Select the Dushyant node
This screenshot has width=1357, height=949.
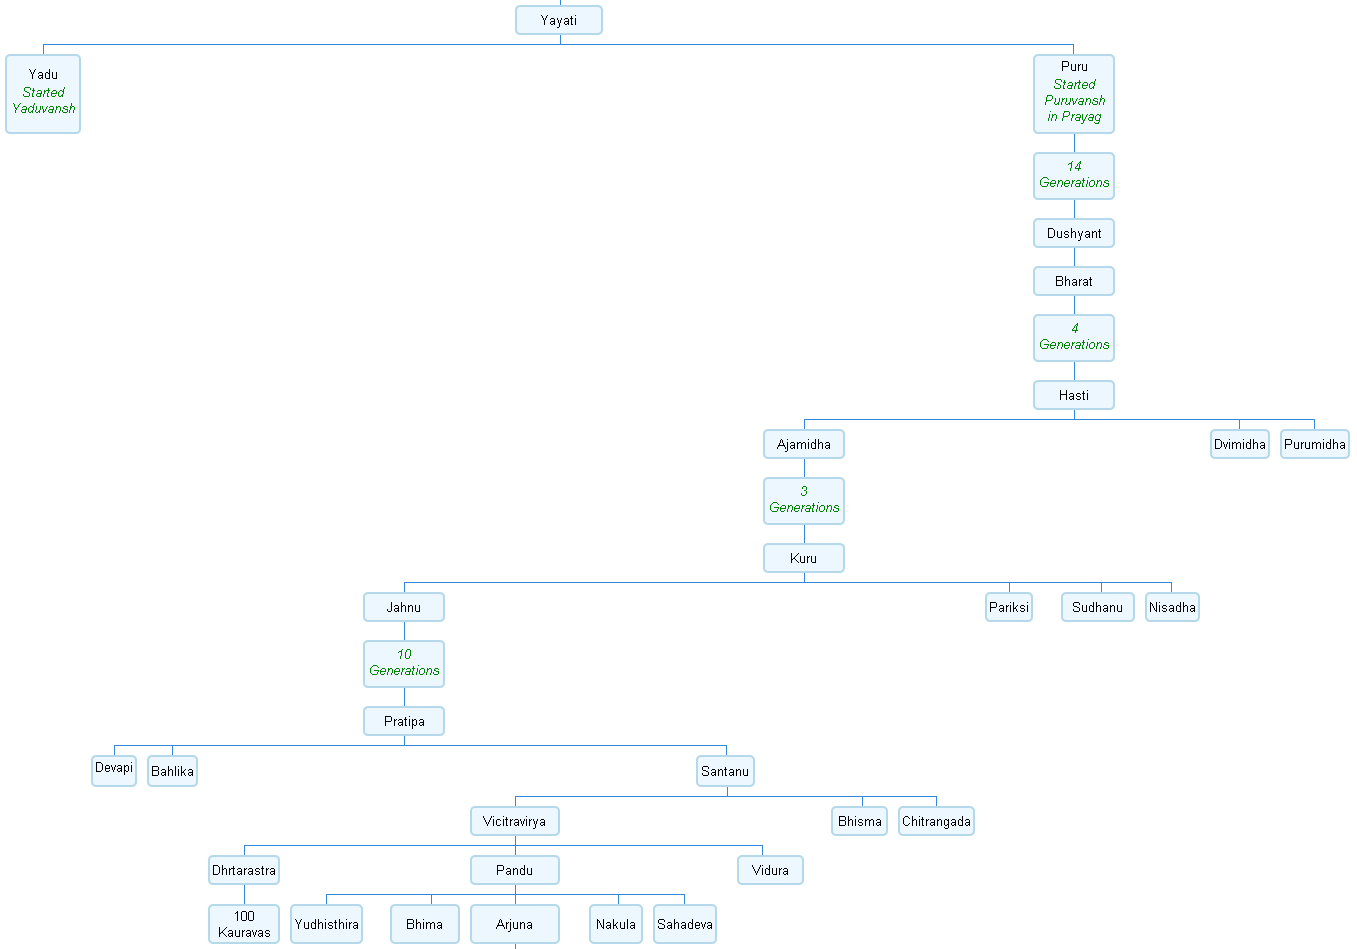click(x=1073, y=232)
